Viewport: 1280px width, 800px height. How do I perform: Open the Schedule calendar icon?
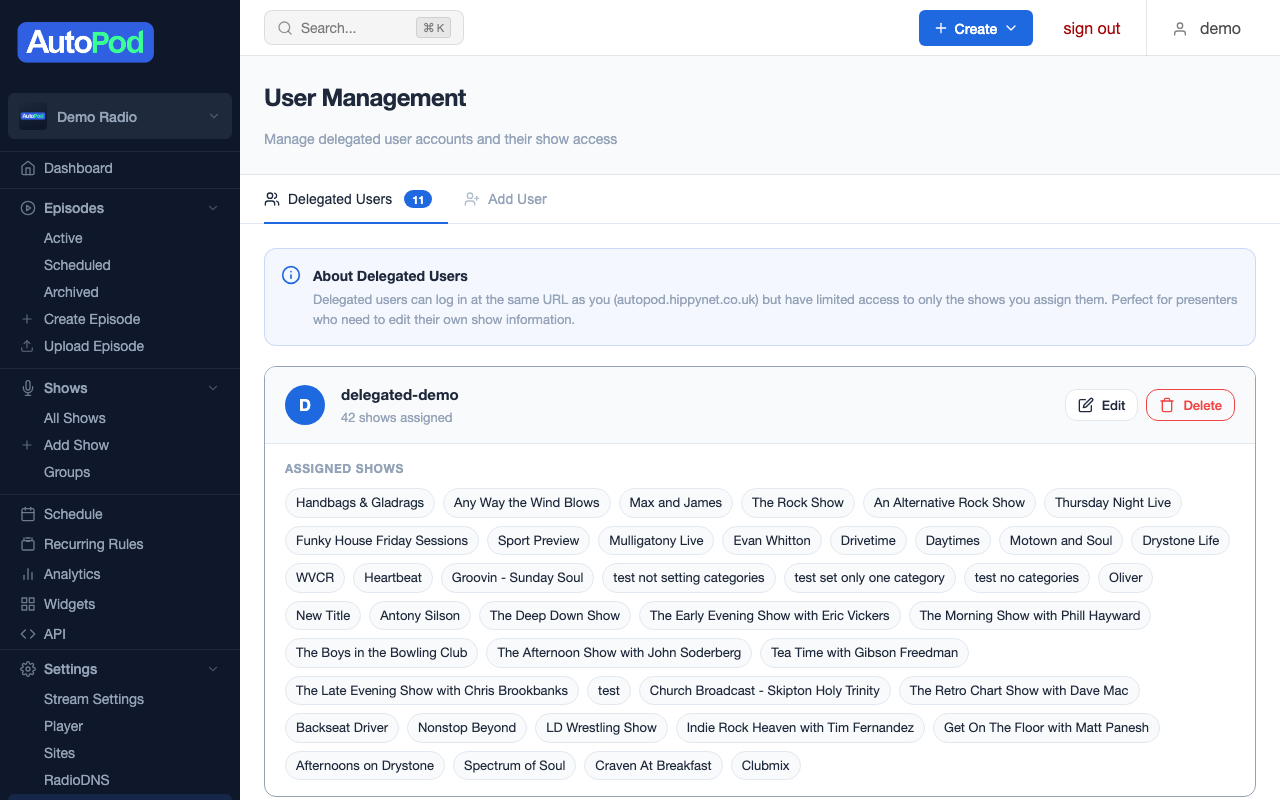pyautogui.click(x=27, y=514)
